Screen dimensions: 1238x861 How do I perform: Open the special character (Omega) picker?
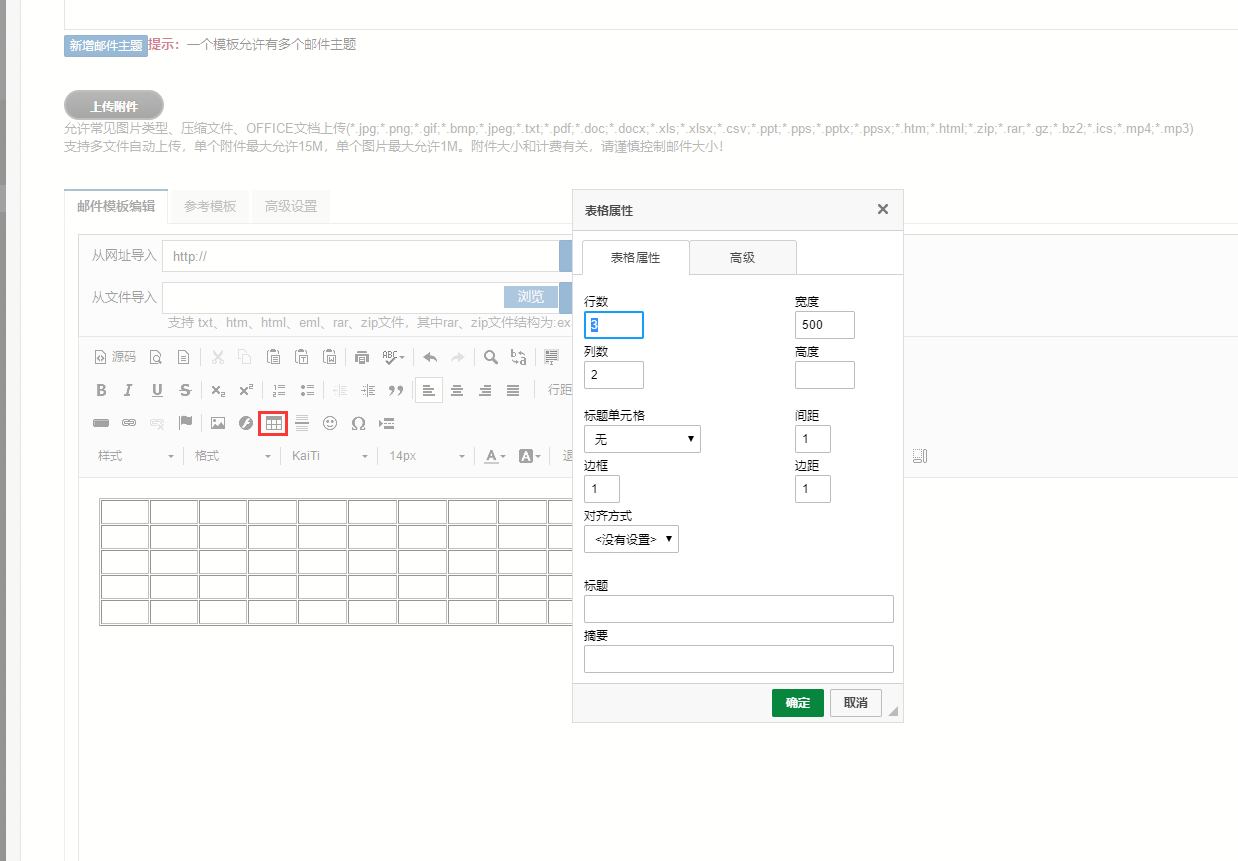358,423
